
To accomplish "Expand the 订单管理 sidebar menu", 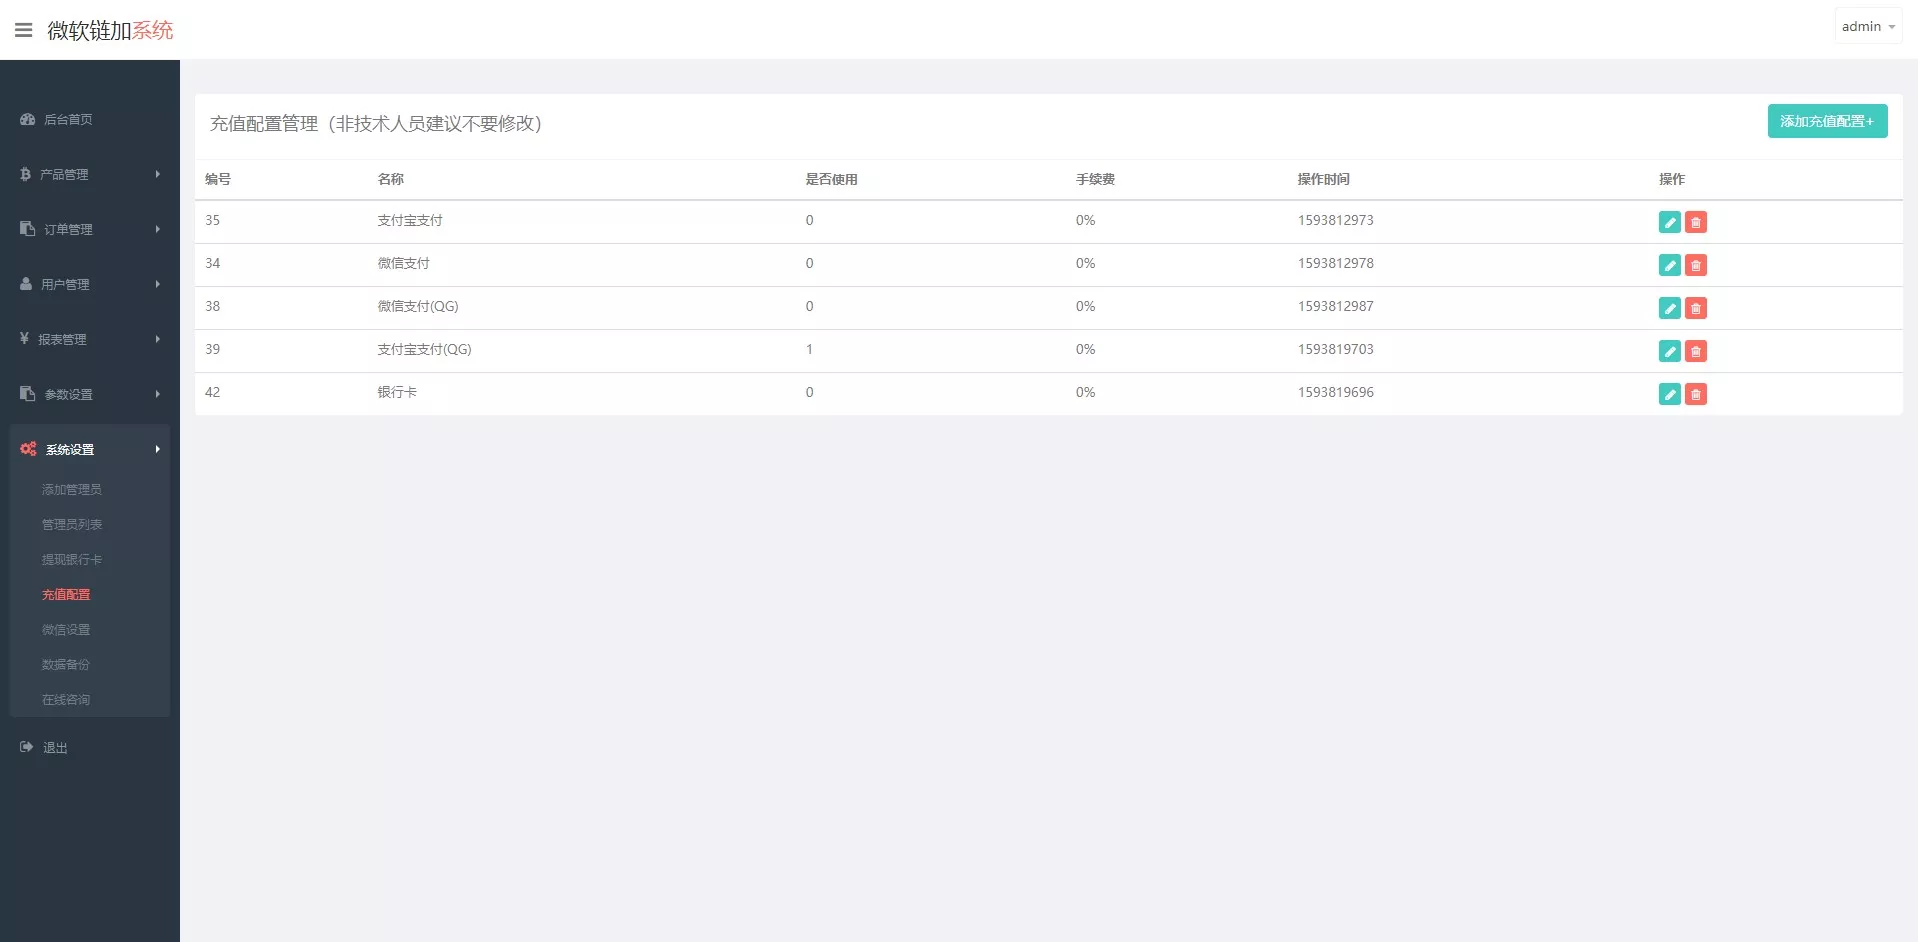I will point(89,229).
